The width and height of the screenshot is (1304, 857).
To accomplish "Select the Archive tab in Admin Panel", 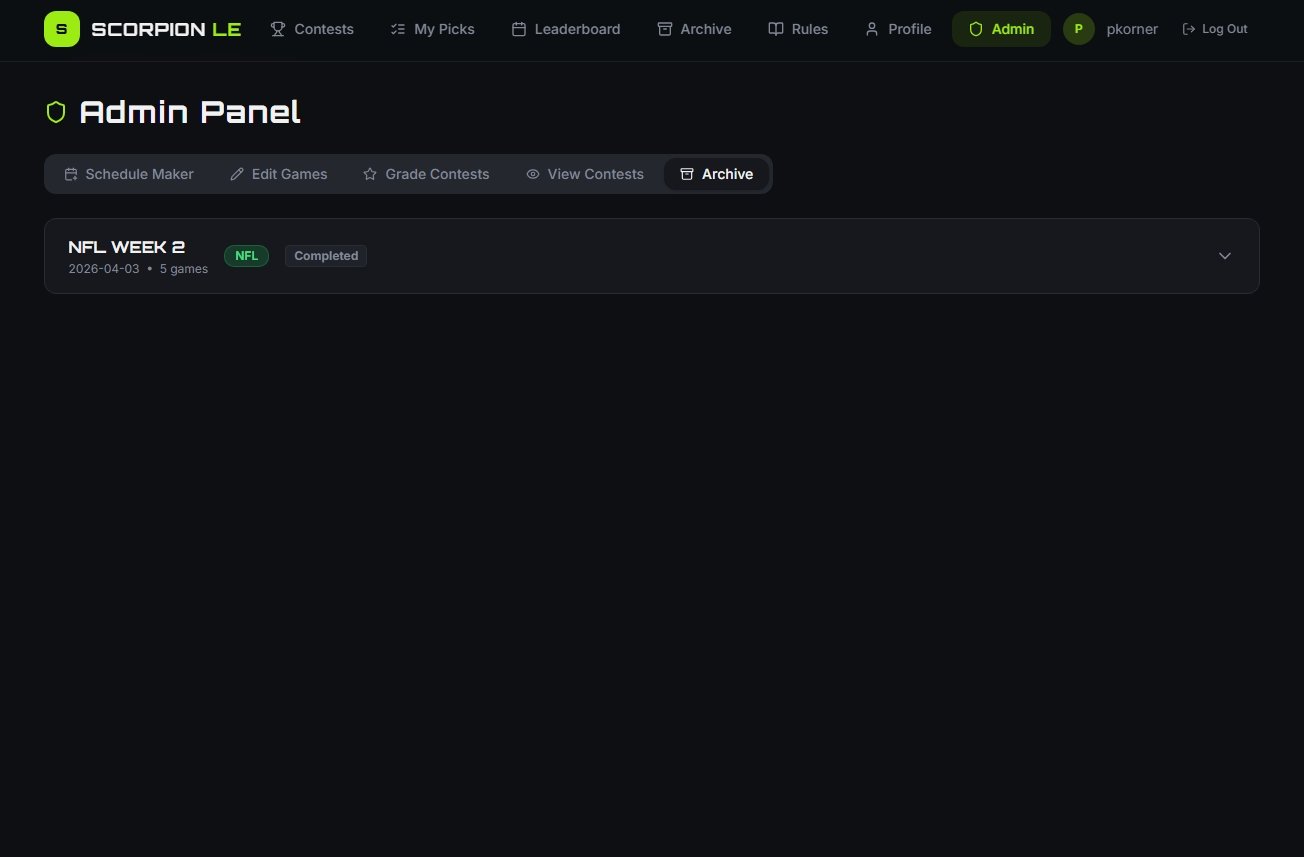I will [x=717, y=174].
